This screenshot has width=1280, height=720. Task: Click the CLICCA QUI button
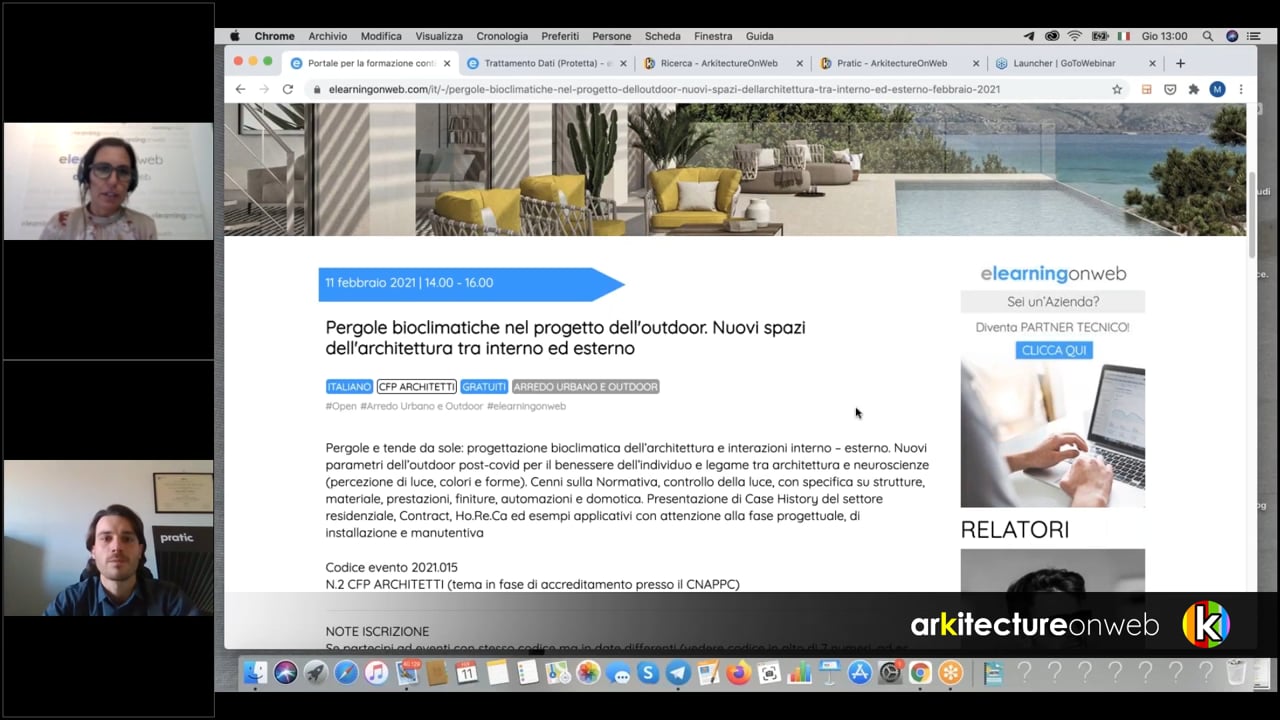1054,350
